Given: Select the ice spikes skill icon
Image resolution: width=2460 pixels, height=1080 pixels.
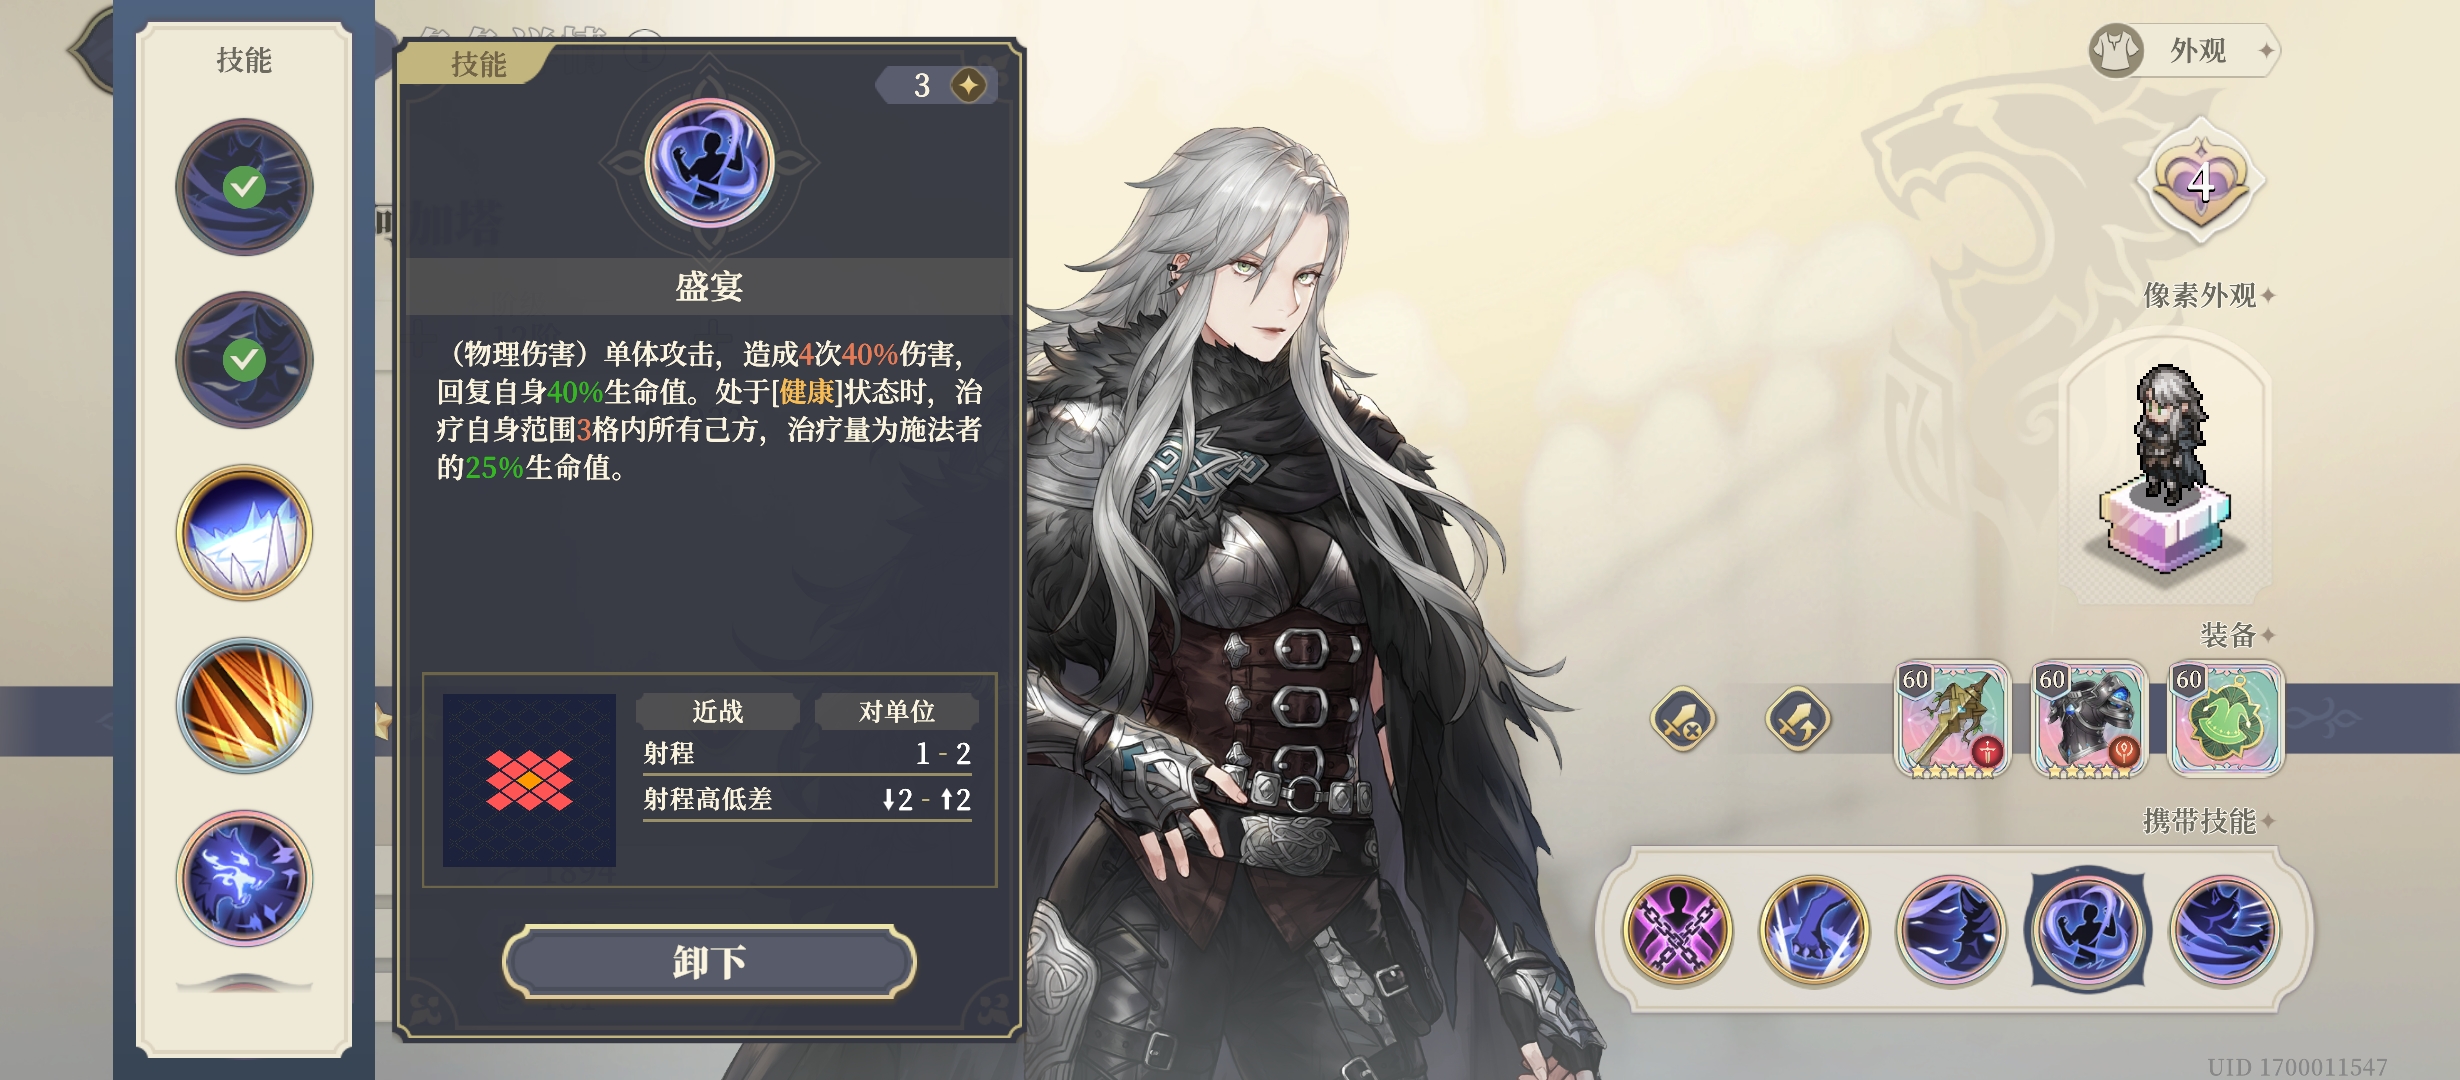Looking at the screenshot, I should [244, 533].
